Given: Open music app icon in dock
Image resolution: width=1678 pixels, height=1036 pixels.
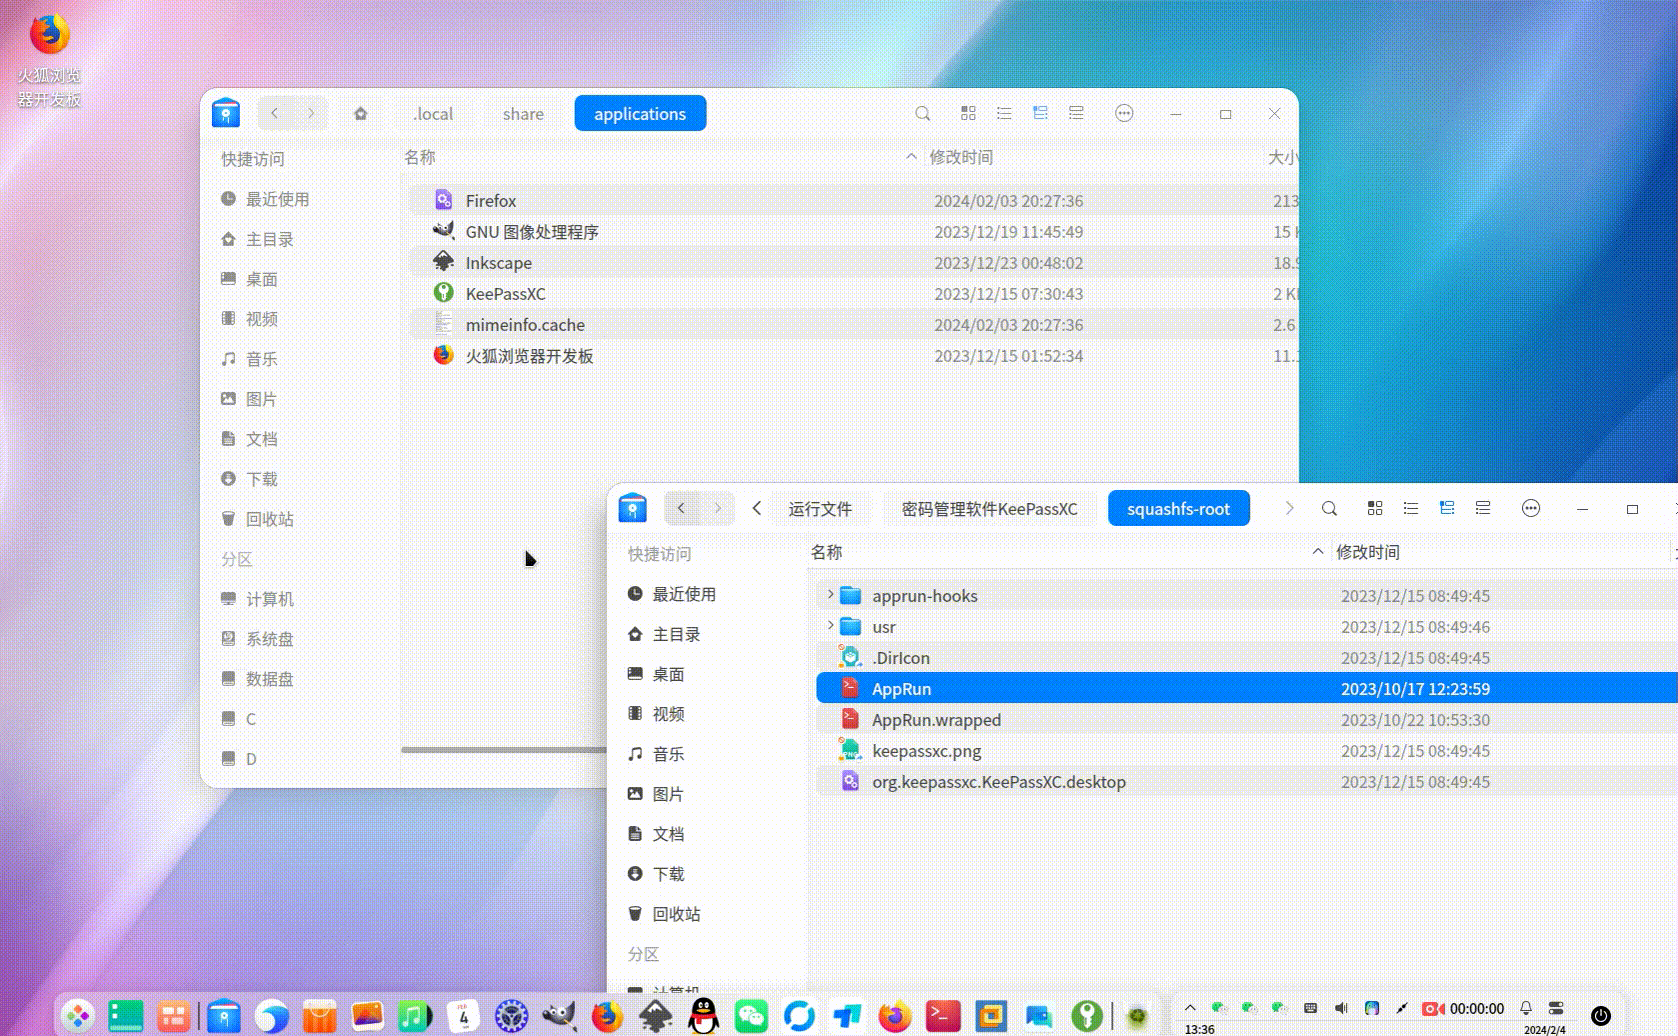Looking at the screenshot, I should pyautogui.click(x=414, y=1016).
